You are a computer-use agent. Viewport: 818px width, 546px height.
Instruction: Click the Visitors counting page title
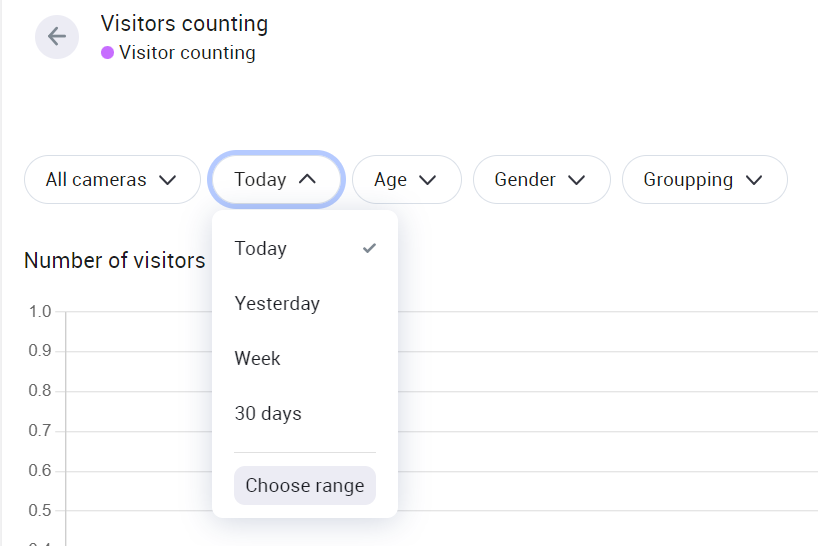click(x=184, y=23)
